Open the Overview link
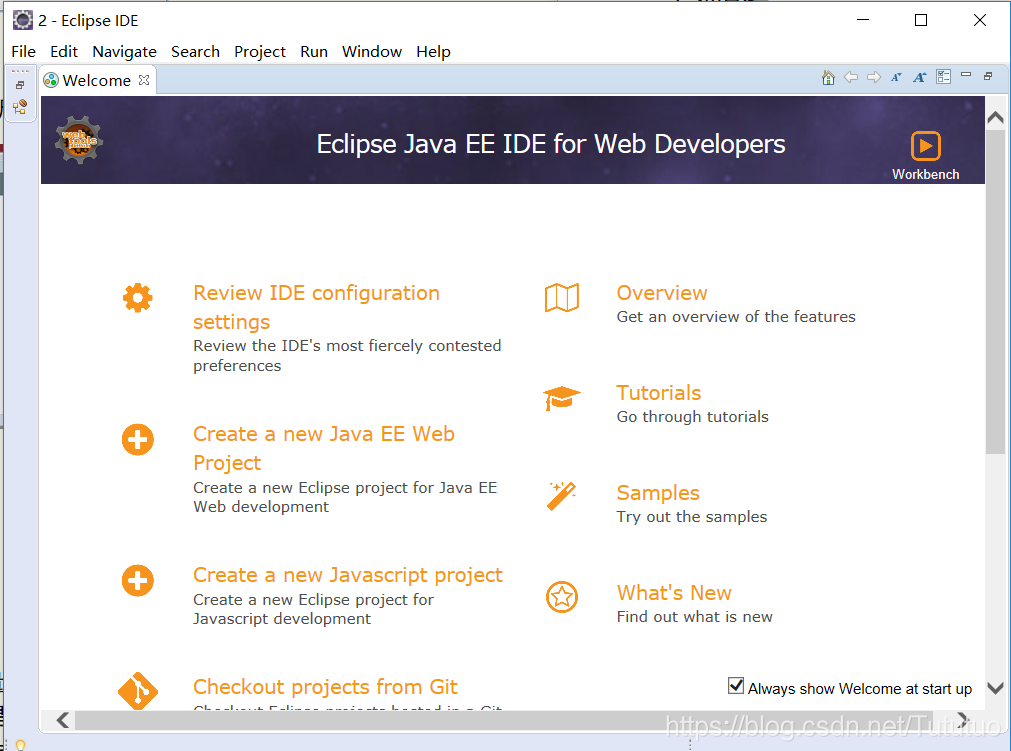The image size is (1011, 751). [x=662, y=293]
